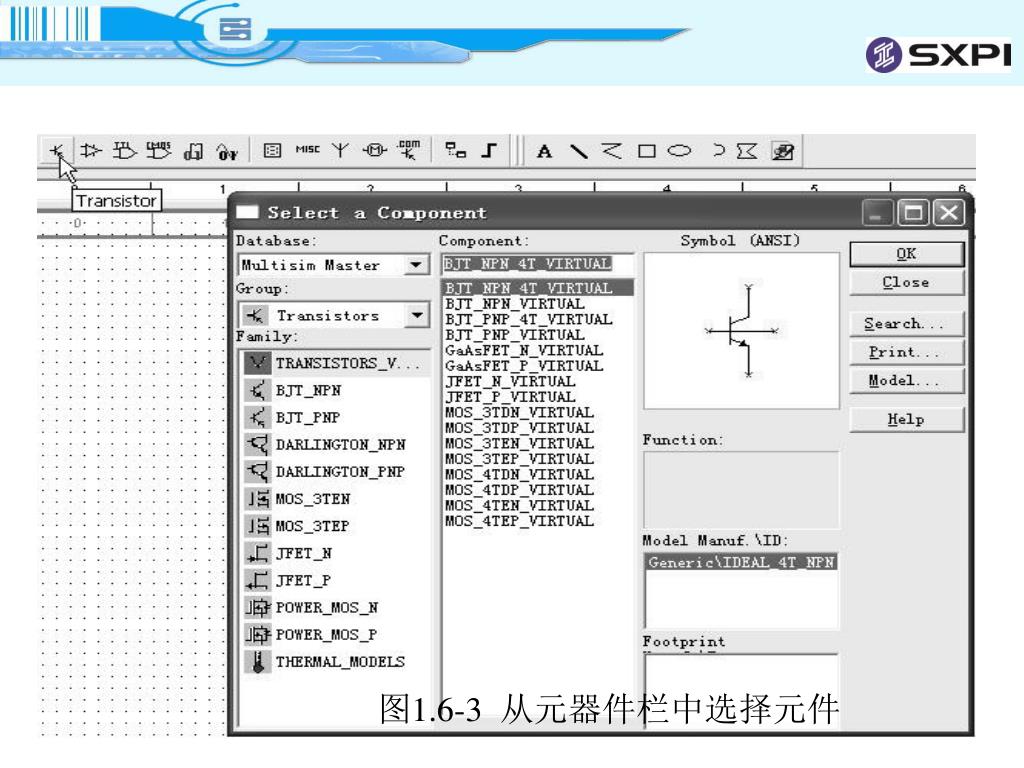This screenshot has width=1024, height=768.
Task: Select the polygon drawing tool
Action: (746, 152)
